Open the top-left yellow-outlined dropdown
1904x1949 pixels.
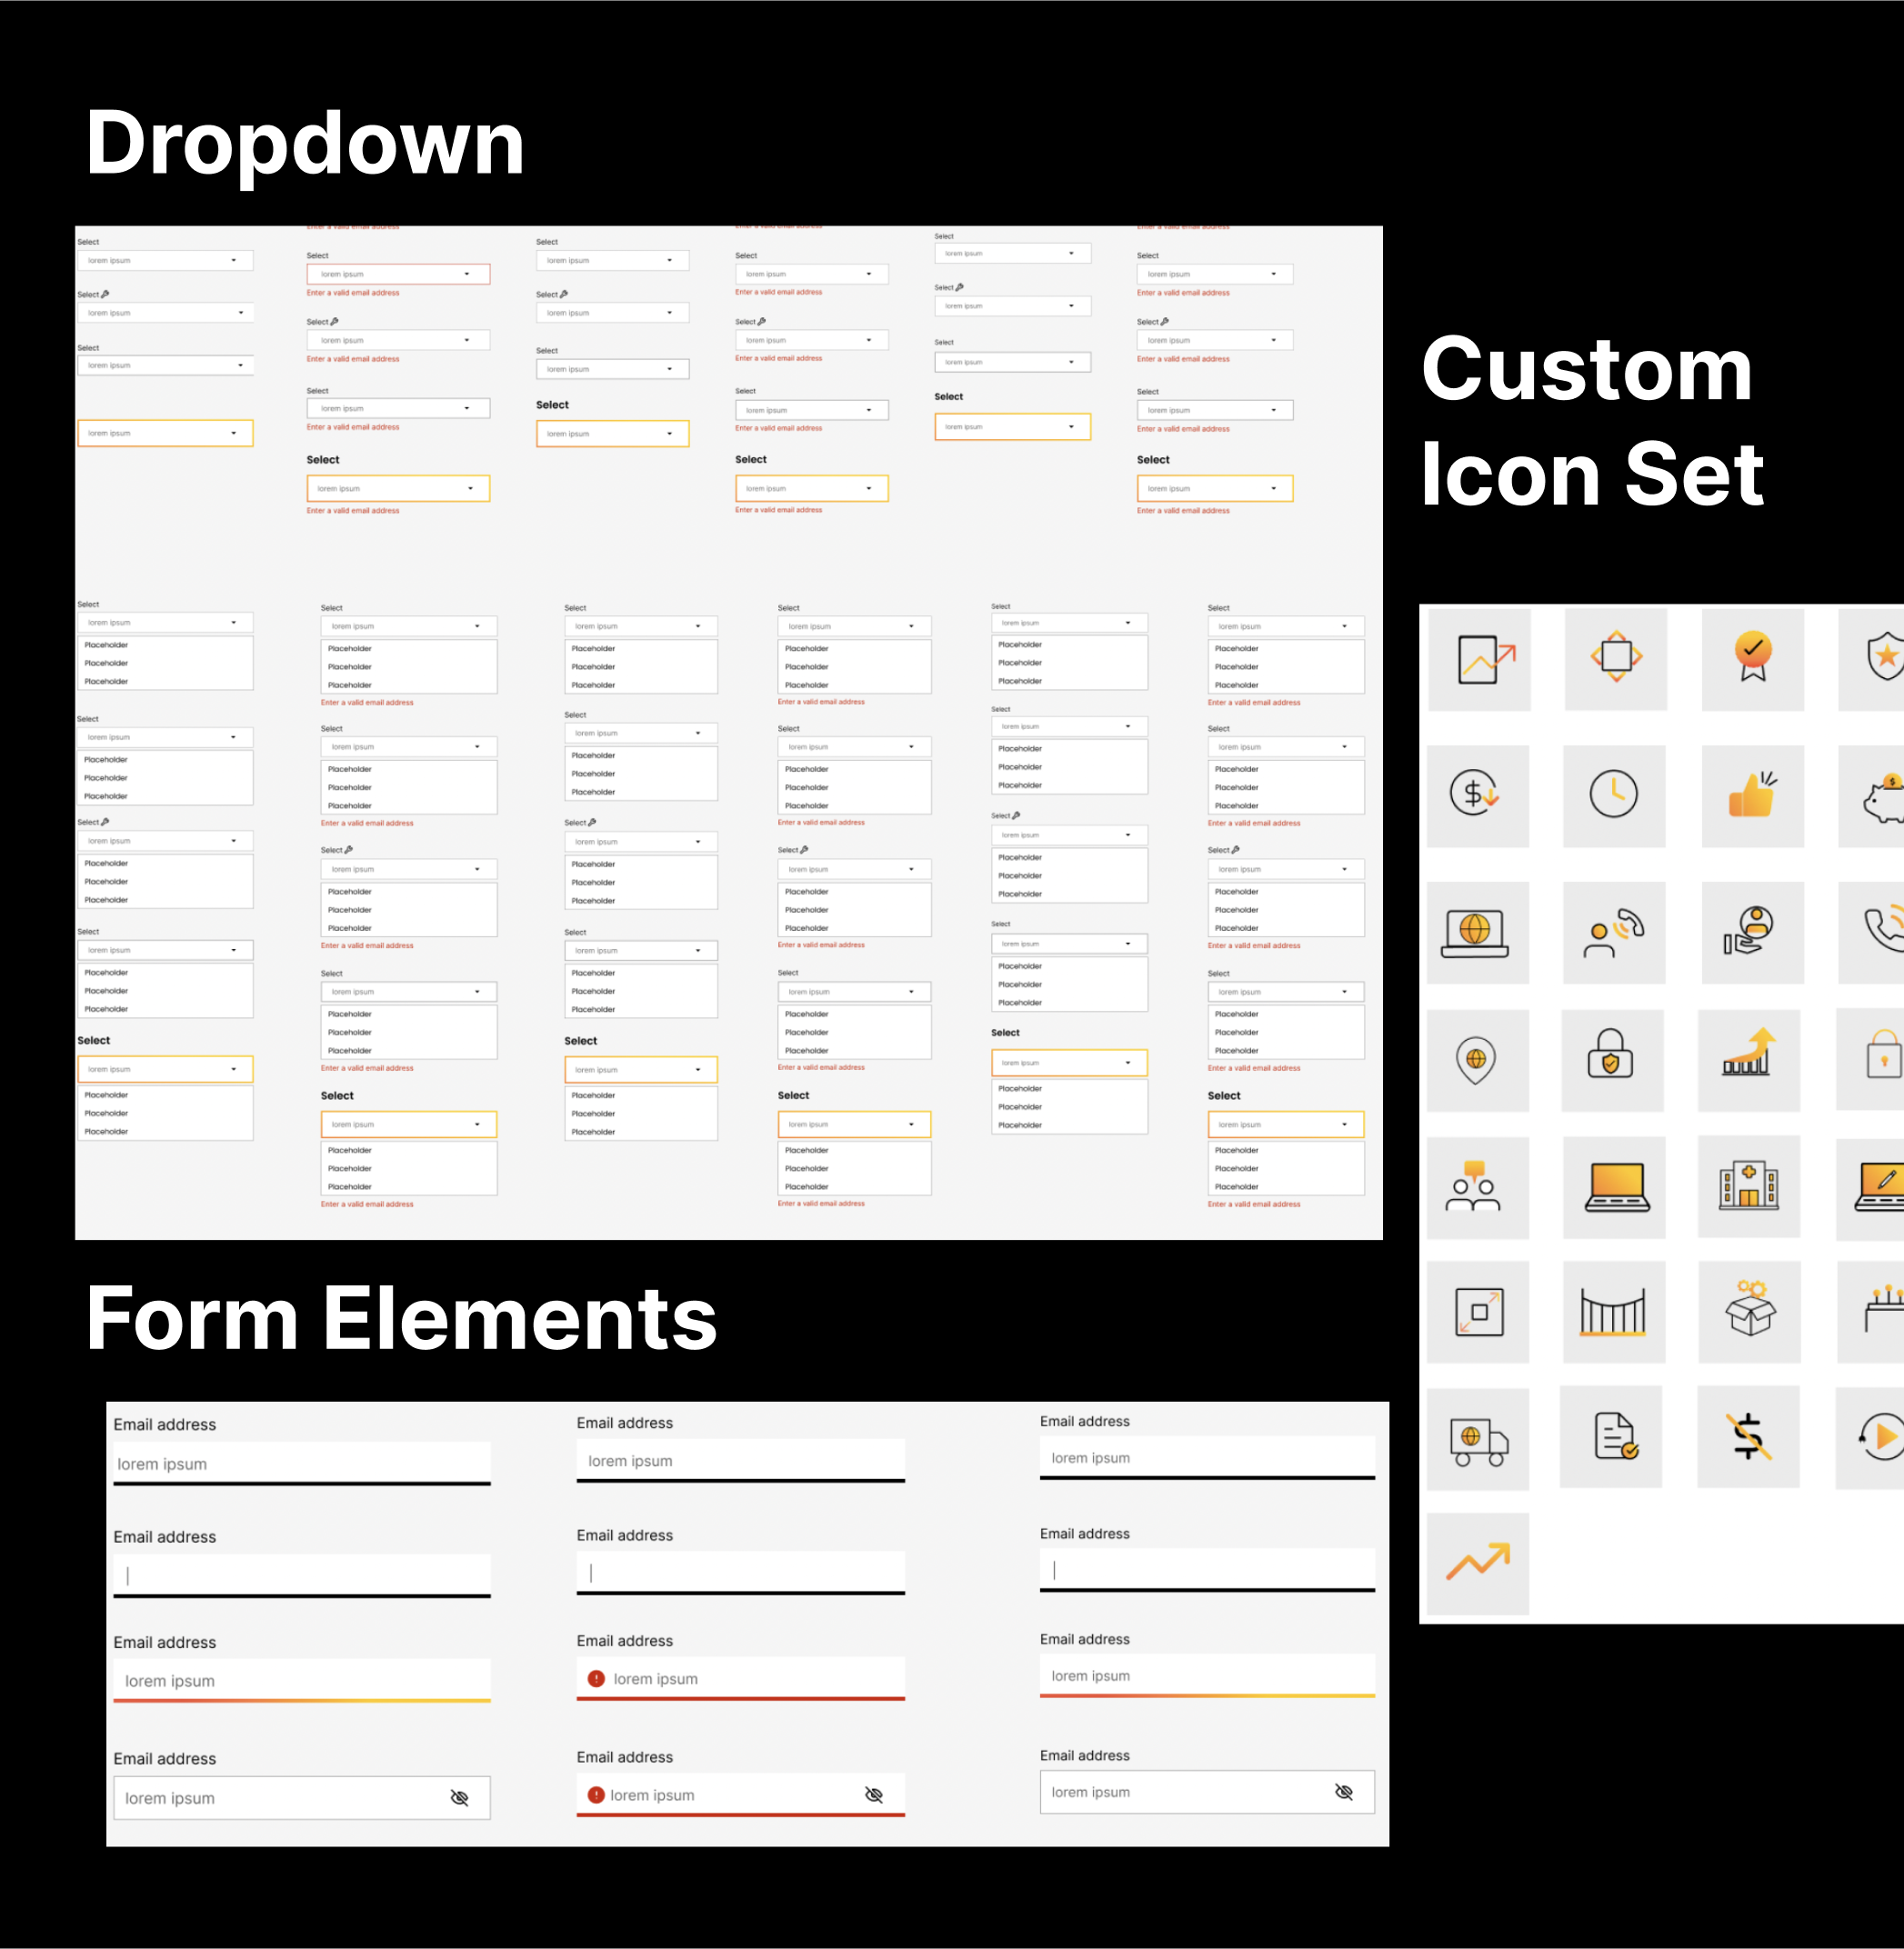(165, 433)
